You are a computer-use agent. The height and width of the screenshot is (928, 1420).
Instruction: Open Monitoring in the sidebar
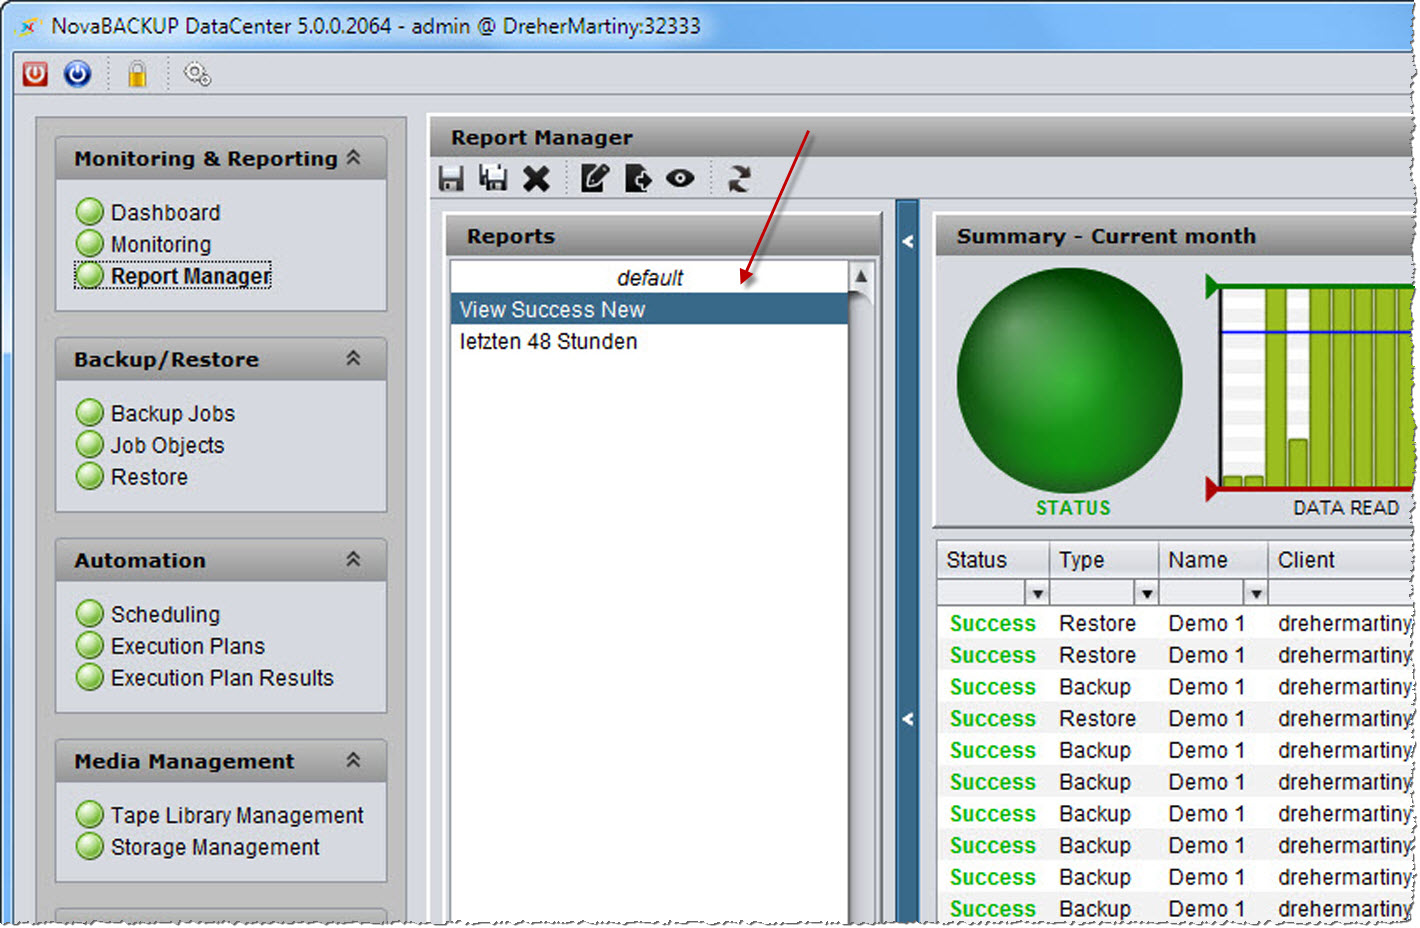(161, 245)
